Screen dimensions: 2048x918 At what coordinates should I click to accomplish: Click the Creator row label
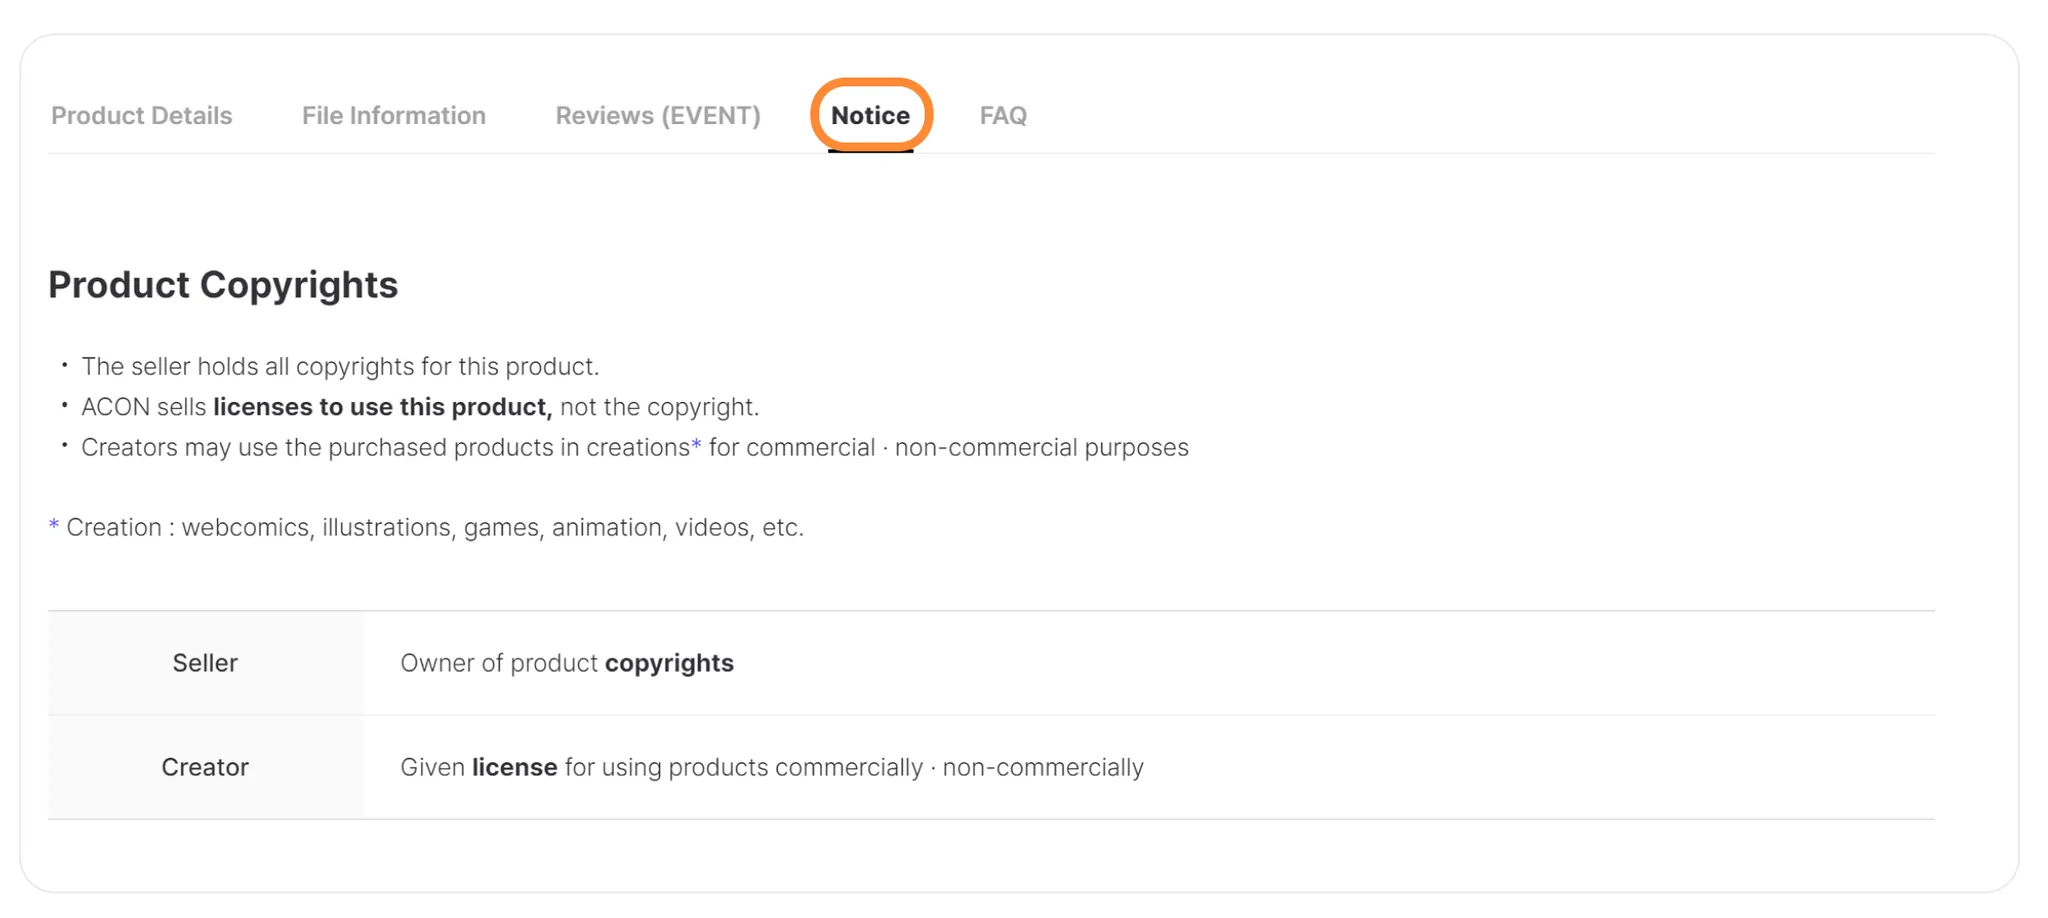click(205, 767)
